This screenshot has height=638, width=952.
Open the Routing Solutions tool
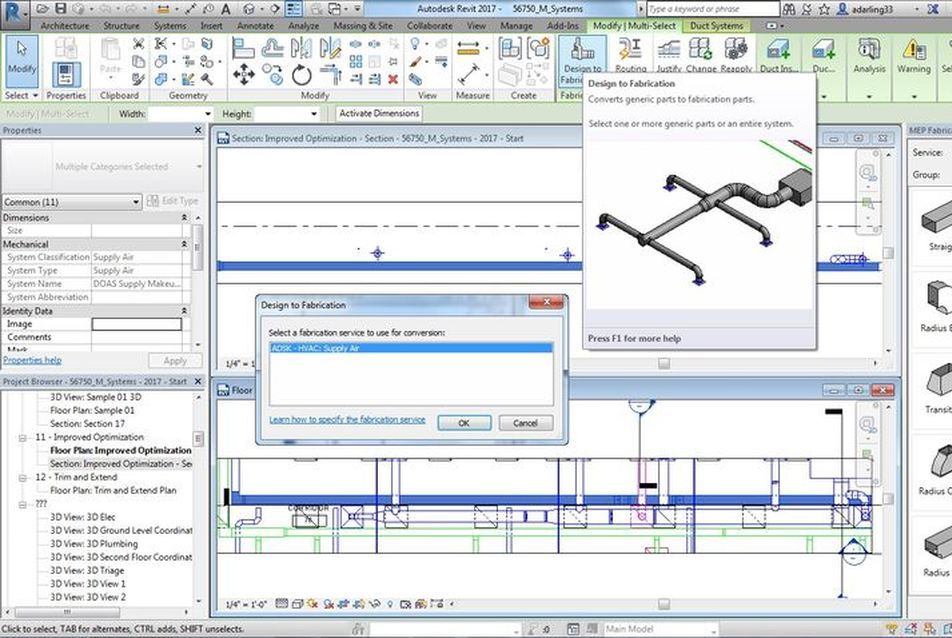coord(630,56)
